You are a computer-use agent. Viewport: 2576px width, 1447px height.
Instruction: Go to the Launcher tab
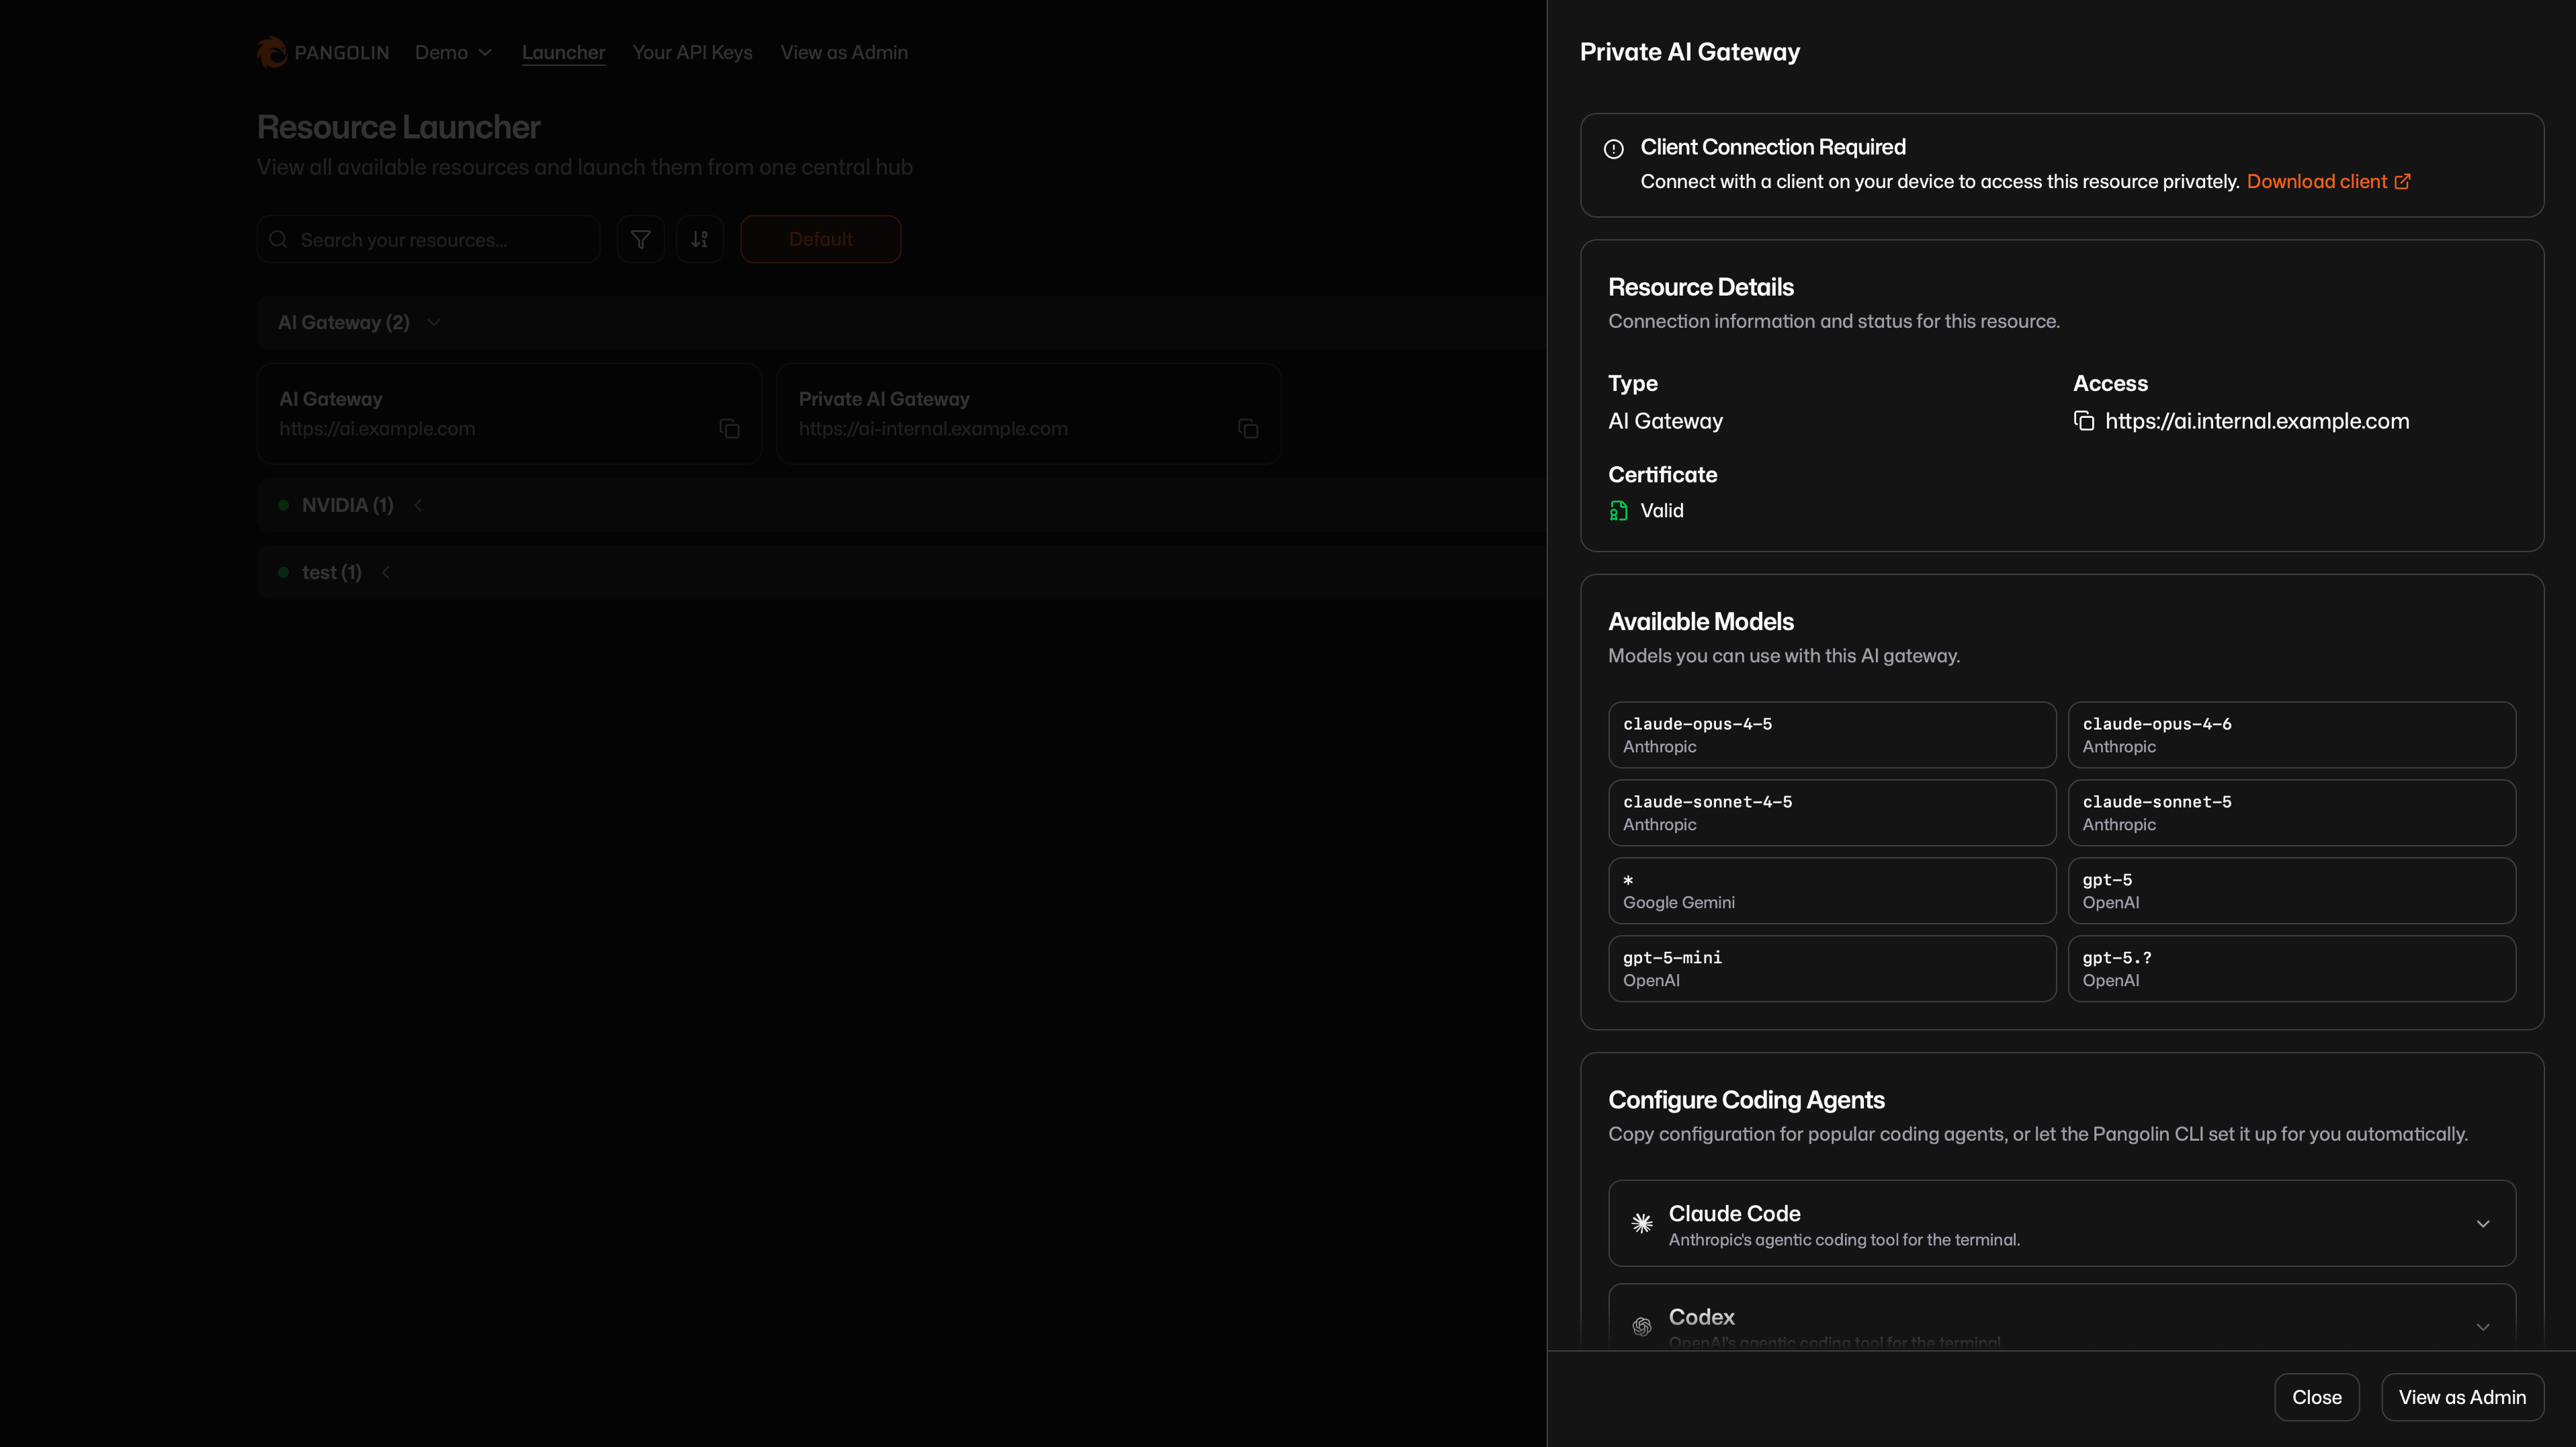(x=563, y=52)
